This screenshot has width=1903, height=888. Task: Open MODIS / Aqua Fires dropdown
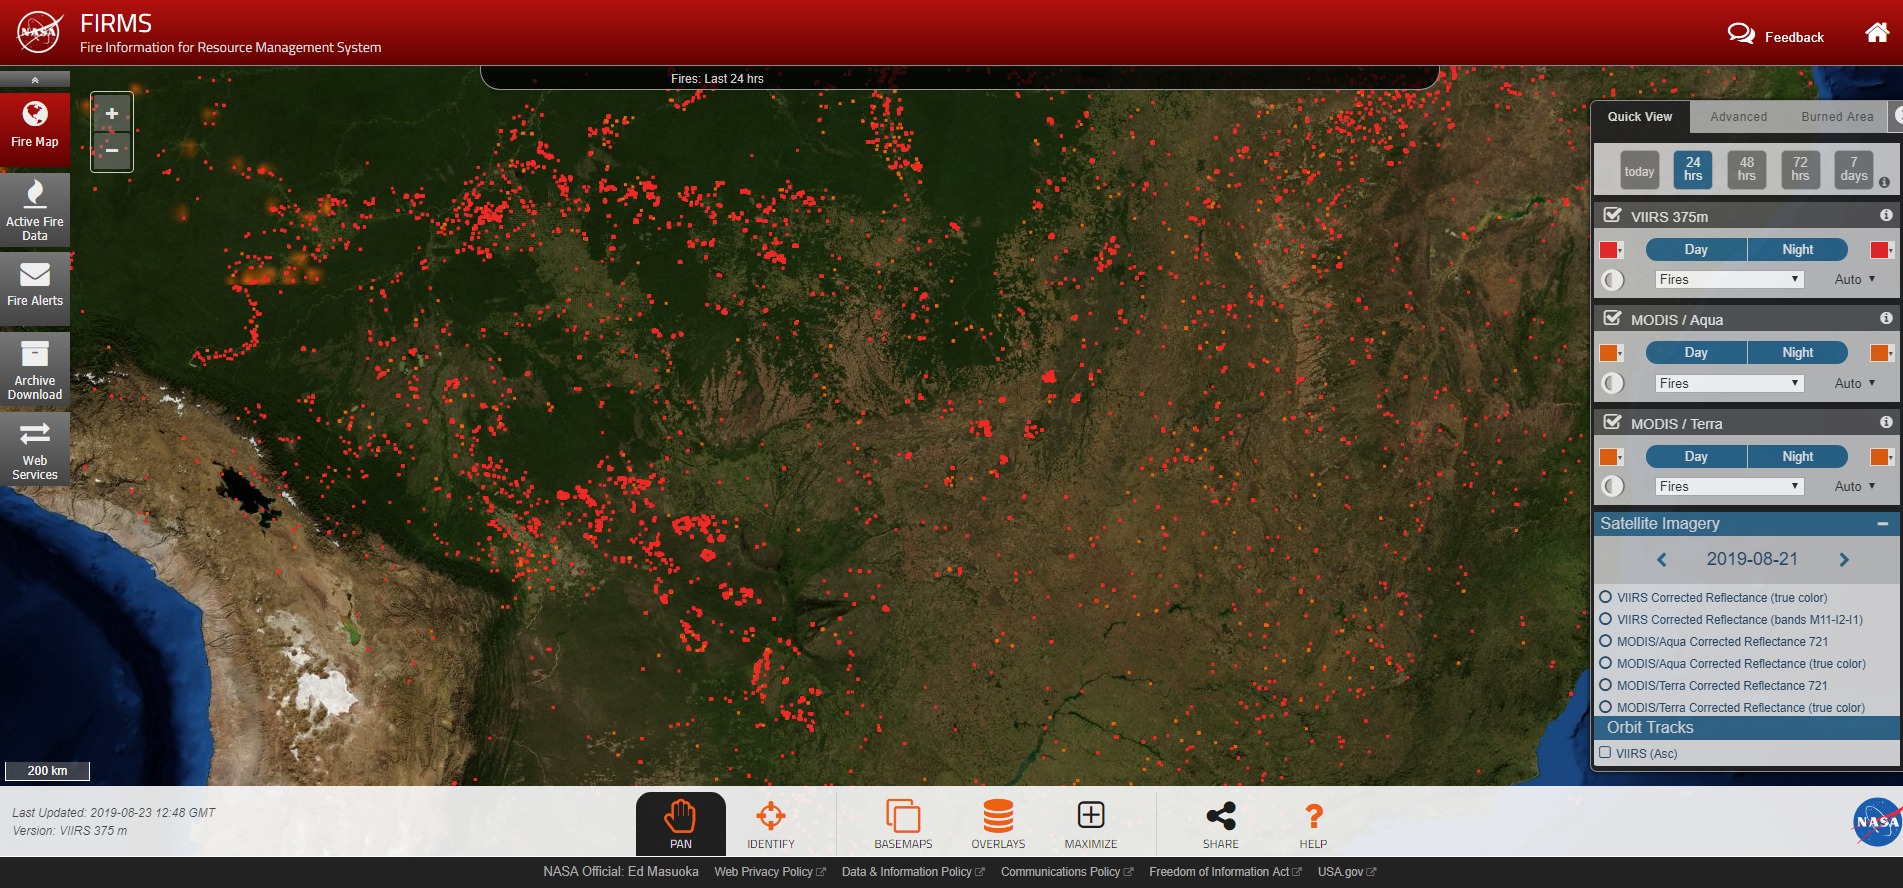click(1729, 383)
